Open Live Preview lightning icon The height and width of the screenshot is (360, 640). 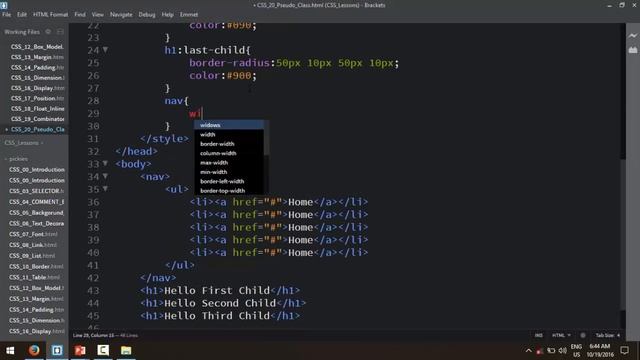click(x=633, y=36)
